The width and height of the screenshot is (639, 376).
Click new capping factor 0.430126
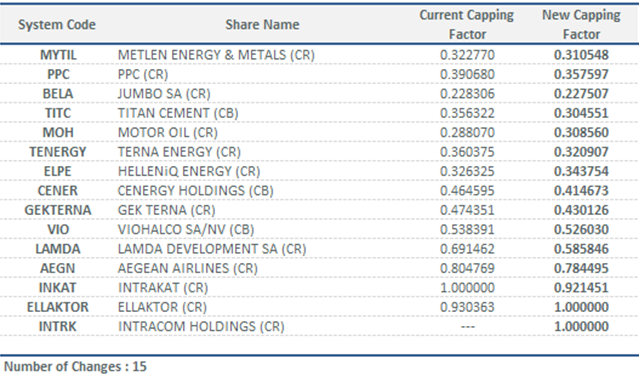point(582,210)
